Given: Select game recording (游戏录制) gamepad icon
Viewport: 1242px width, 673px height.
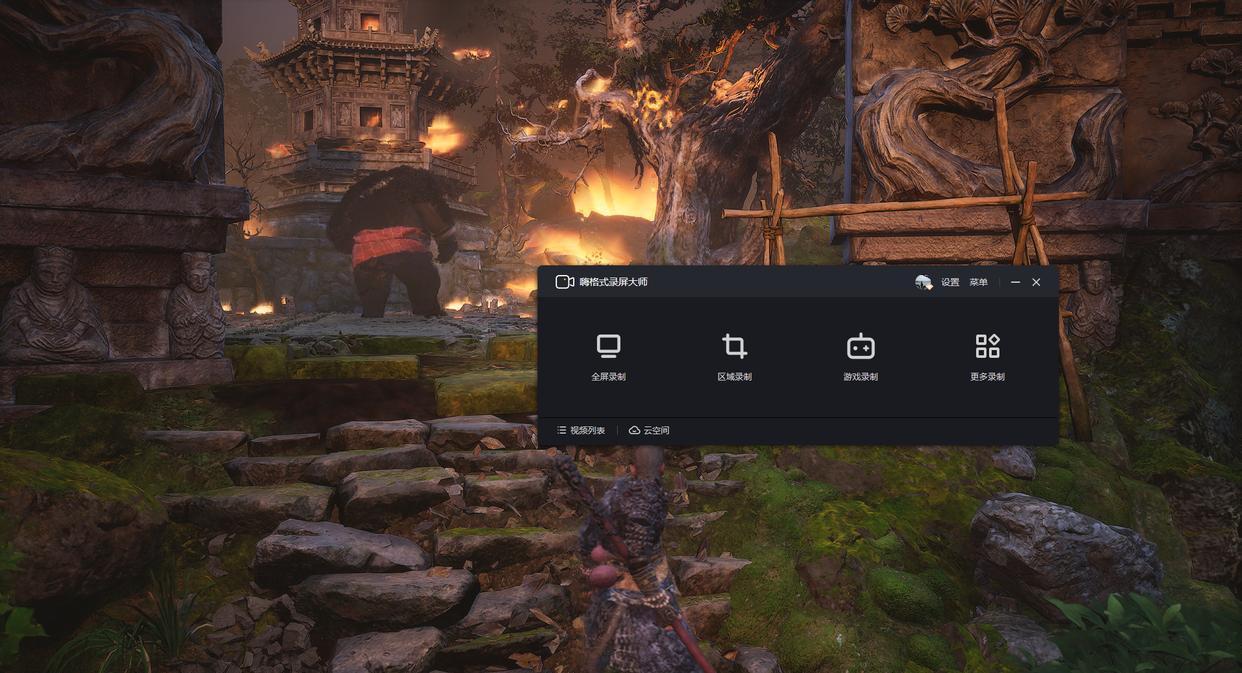Looking at the screenshot, I should (x=860, y=346).
